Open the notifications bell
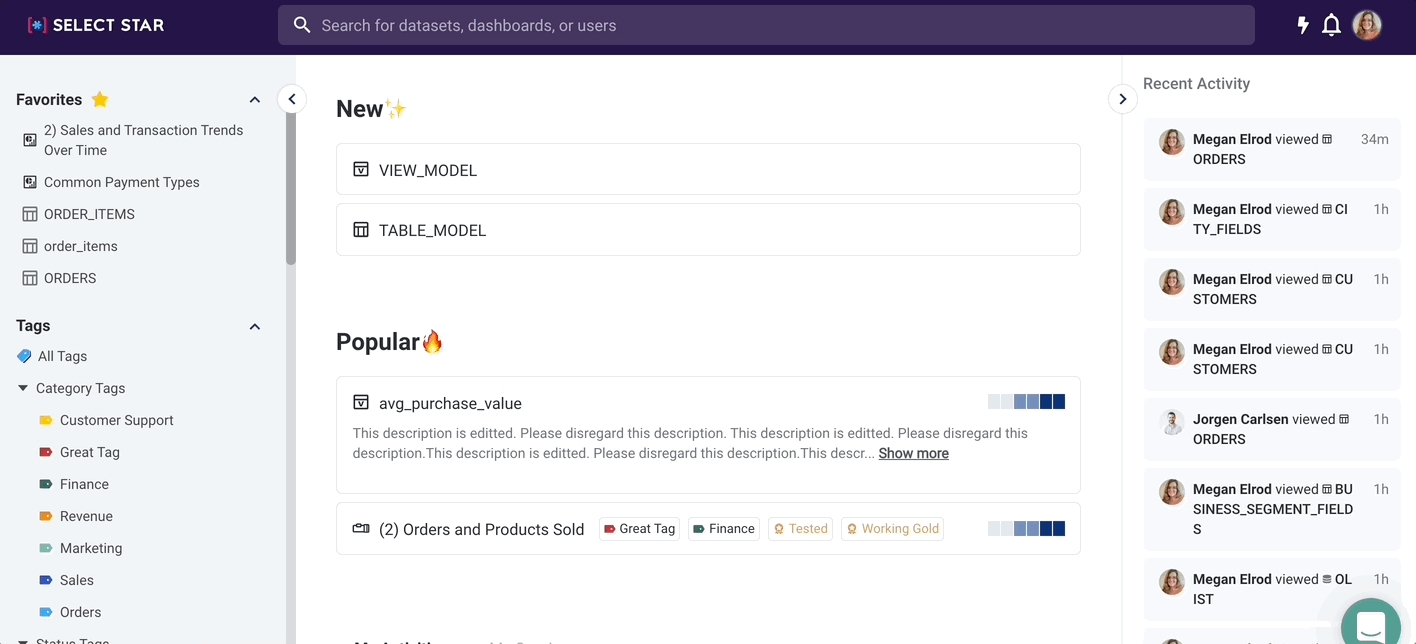The height and width of the screenshot is (644, 1416). (1331, 25)
